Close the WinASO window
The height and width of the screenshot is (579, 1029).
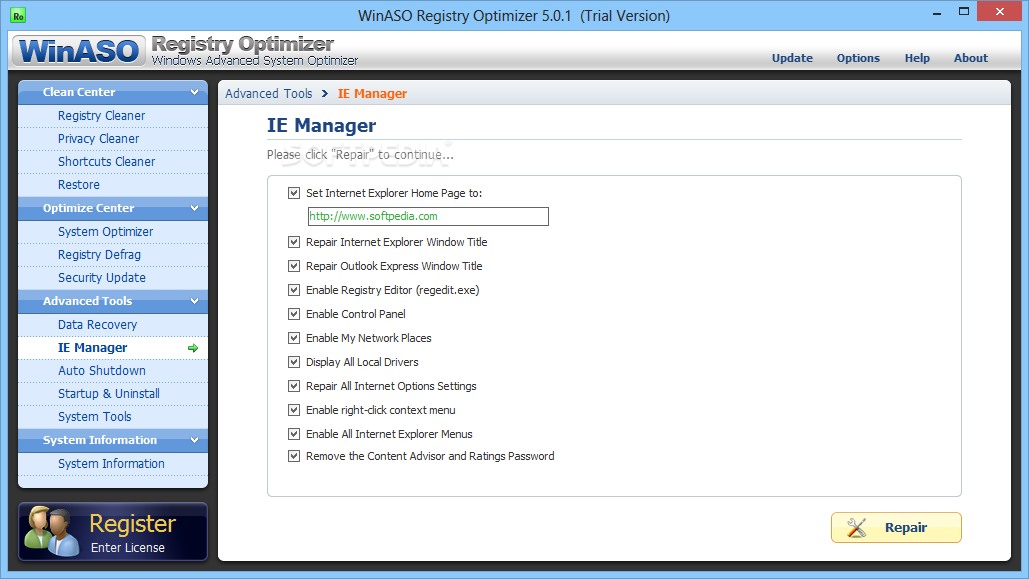(x=999, y=12)
